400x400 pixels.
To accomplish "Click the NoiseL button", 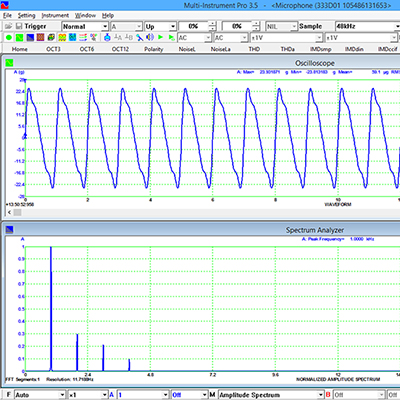I will point(187,49).
